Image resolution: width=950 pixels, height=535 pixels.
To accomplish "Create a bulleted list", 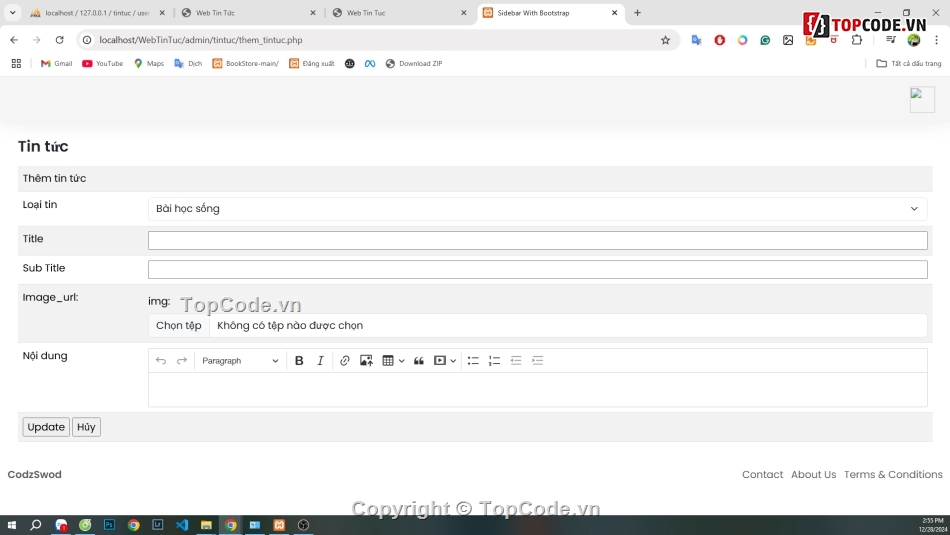I will click(x=473, y=361).
